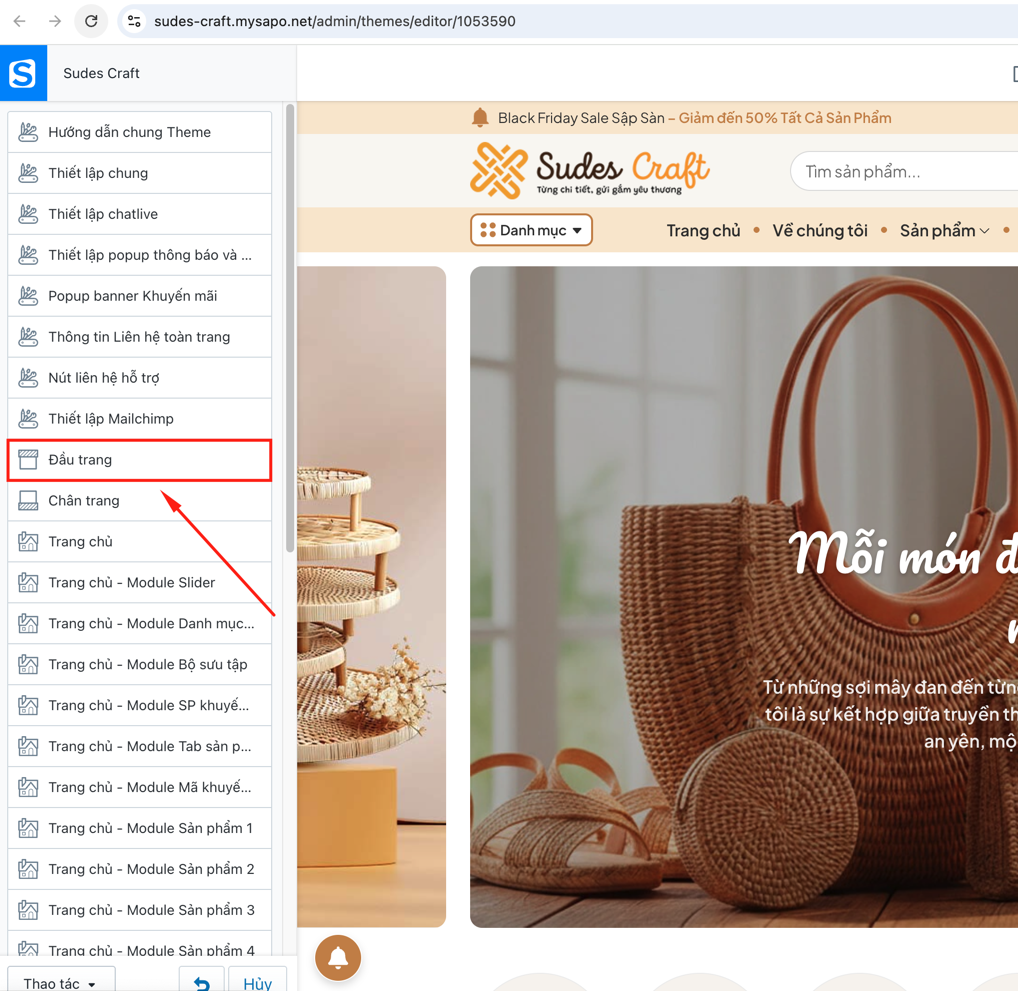Open Trang chủ - Module Danh mục
Image resolution: width=1018 pixels, height=991 pixels.
click(x=140, y=623)
